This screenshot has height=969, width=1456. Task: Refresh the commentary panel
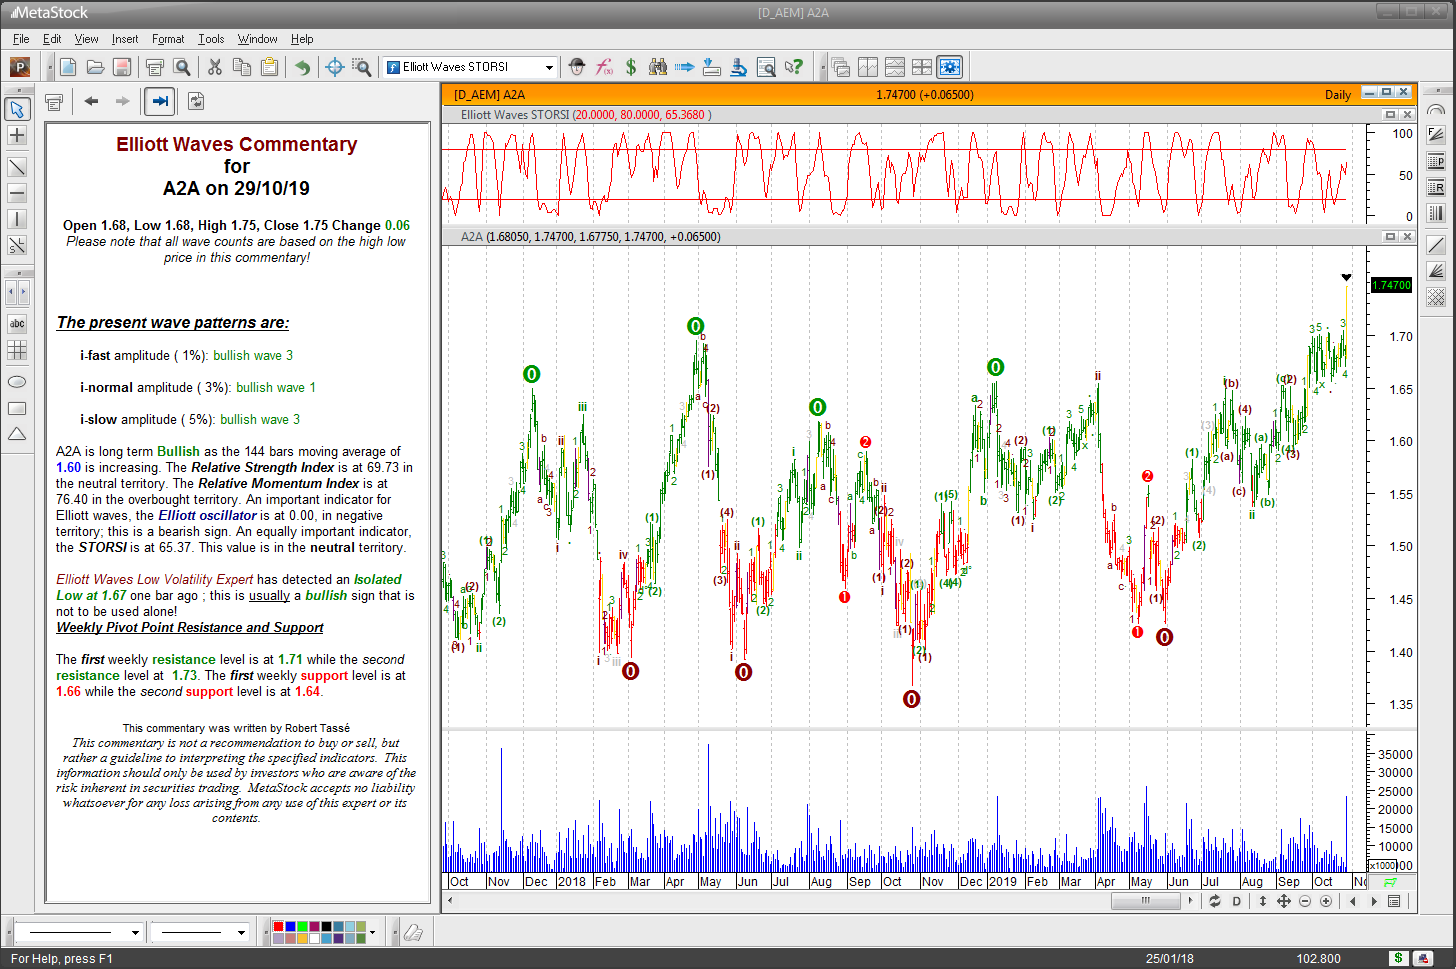point(196,101)
